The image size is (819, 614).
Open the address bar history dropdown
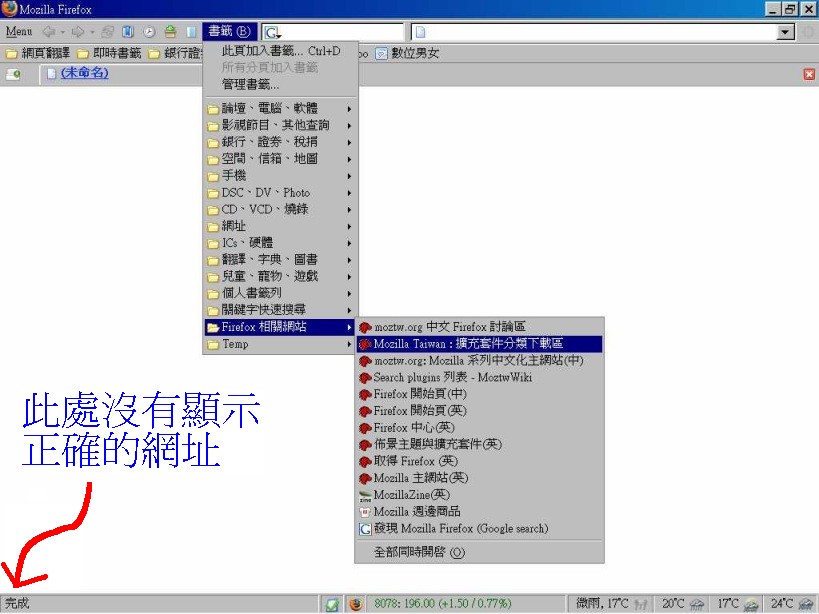[x=785, y=32]
